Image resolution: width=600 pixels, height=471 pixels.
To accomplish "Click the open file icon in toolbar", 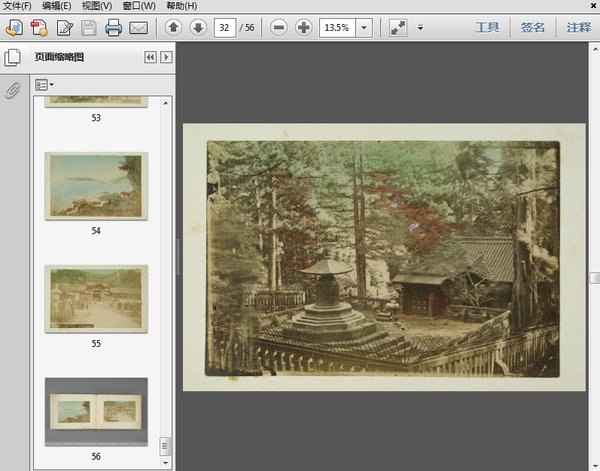I will click(x=14, y=28).
